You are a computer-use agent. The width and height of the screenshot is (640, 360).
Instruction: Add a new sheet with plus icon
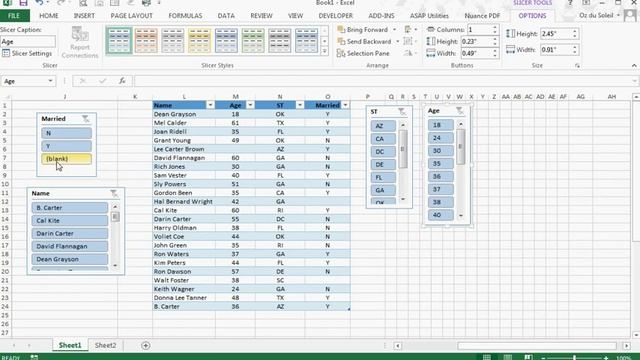pos(145,345)
